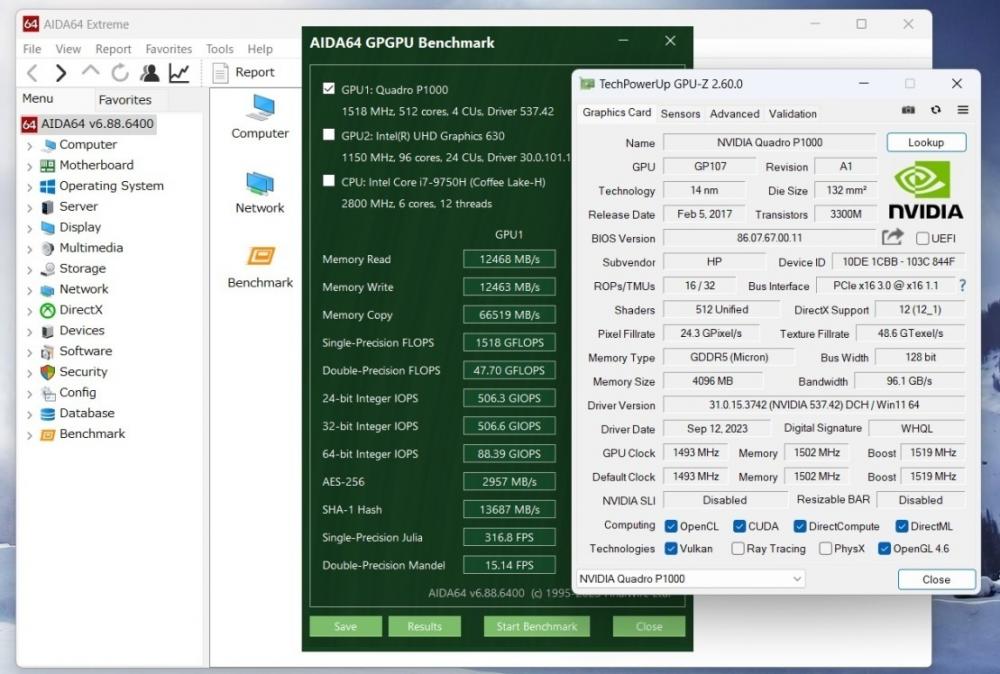Click the Lookup button in GPU-Z
The height and width of the screenshot is (674, 1000).
click(x=926, y=142)
